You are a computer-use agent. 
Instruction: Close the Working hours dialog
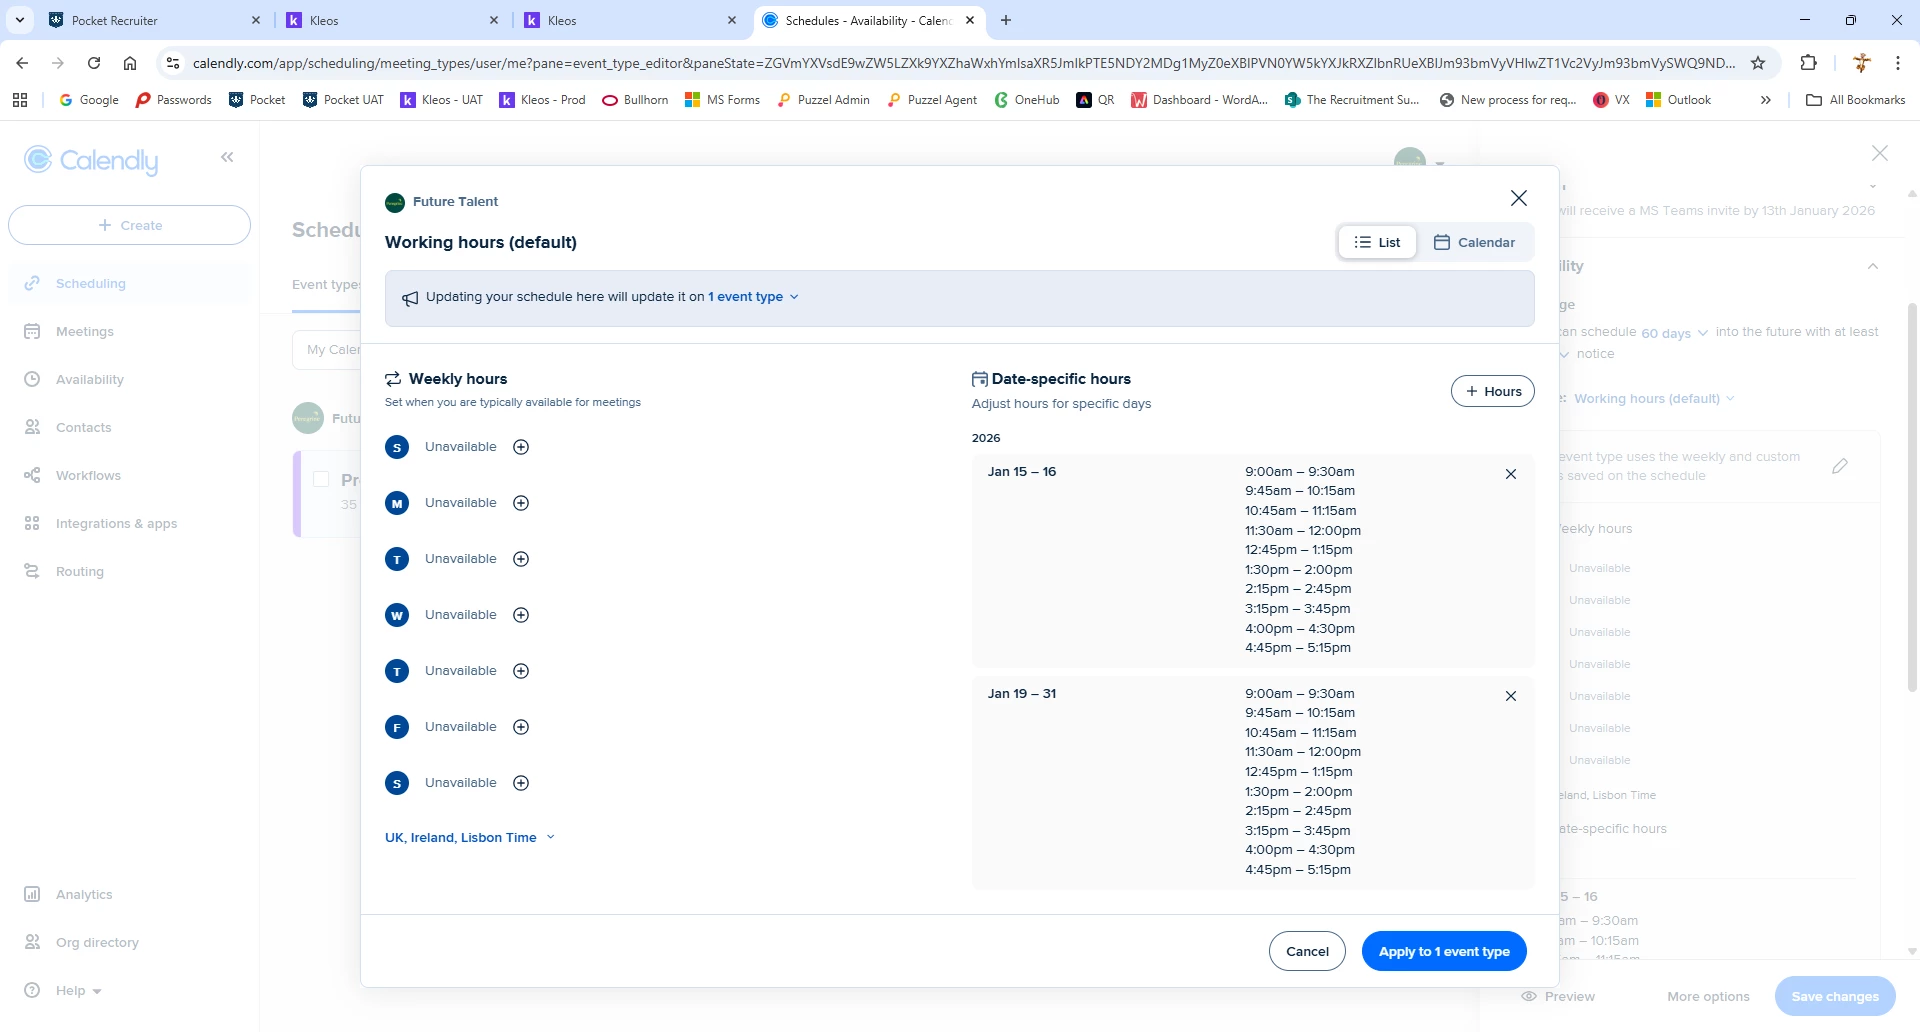point(1519,198)
